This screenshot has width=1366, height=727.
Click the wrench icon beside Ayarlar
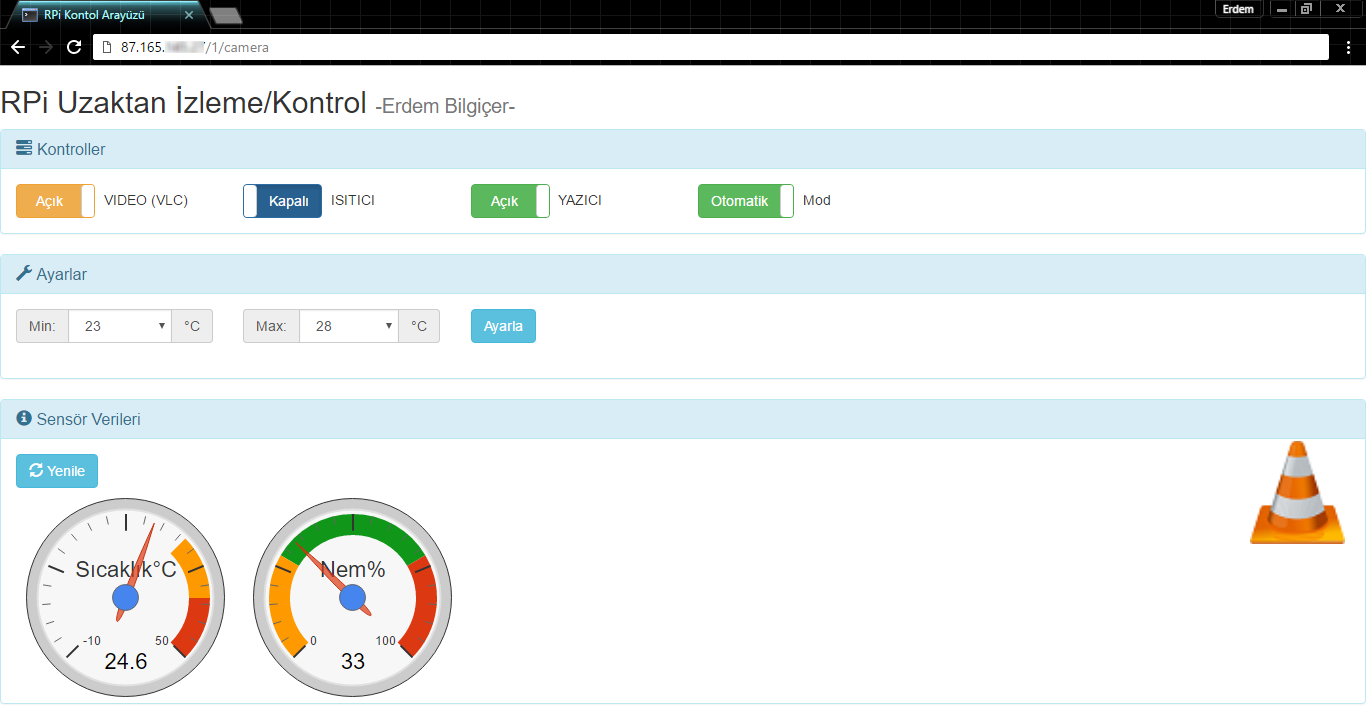(x=24, y=273)
